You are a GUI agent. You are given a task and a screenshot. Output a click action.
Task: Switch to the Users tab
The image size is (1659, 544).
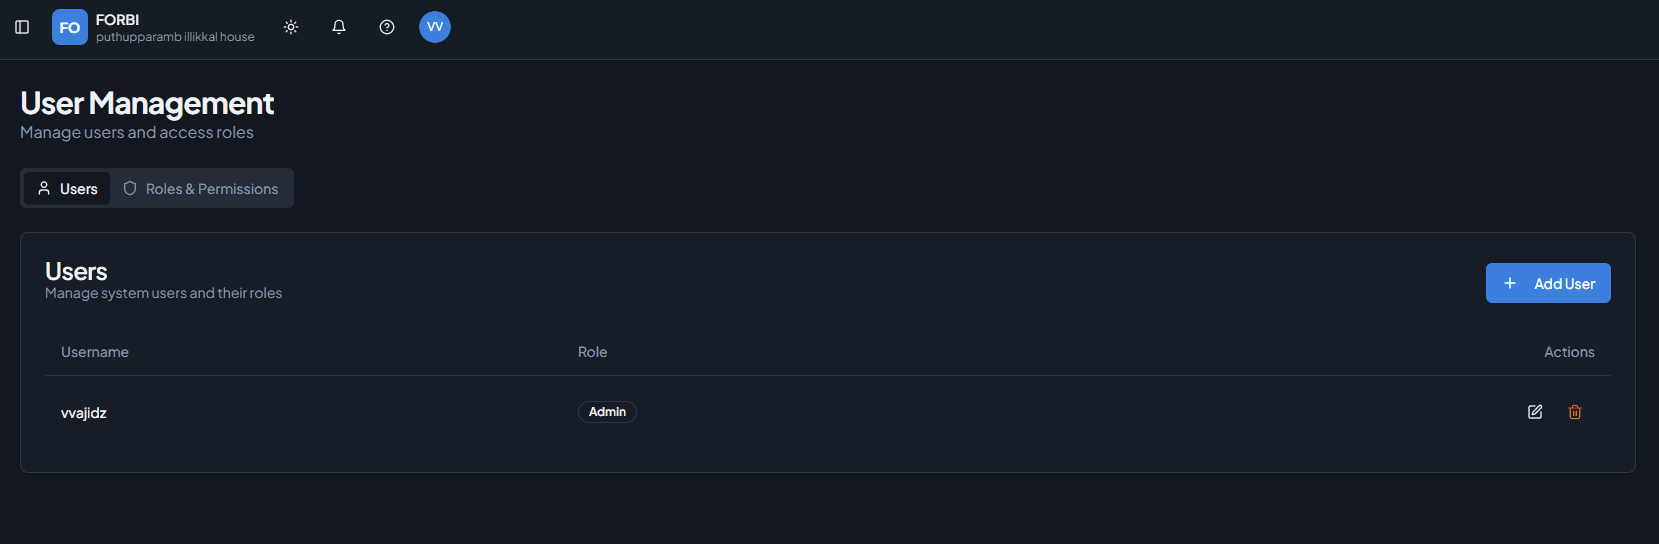[x=67, y=189]
